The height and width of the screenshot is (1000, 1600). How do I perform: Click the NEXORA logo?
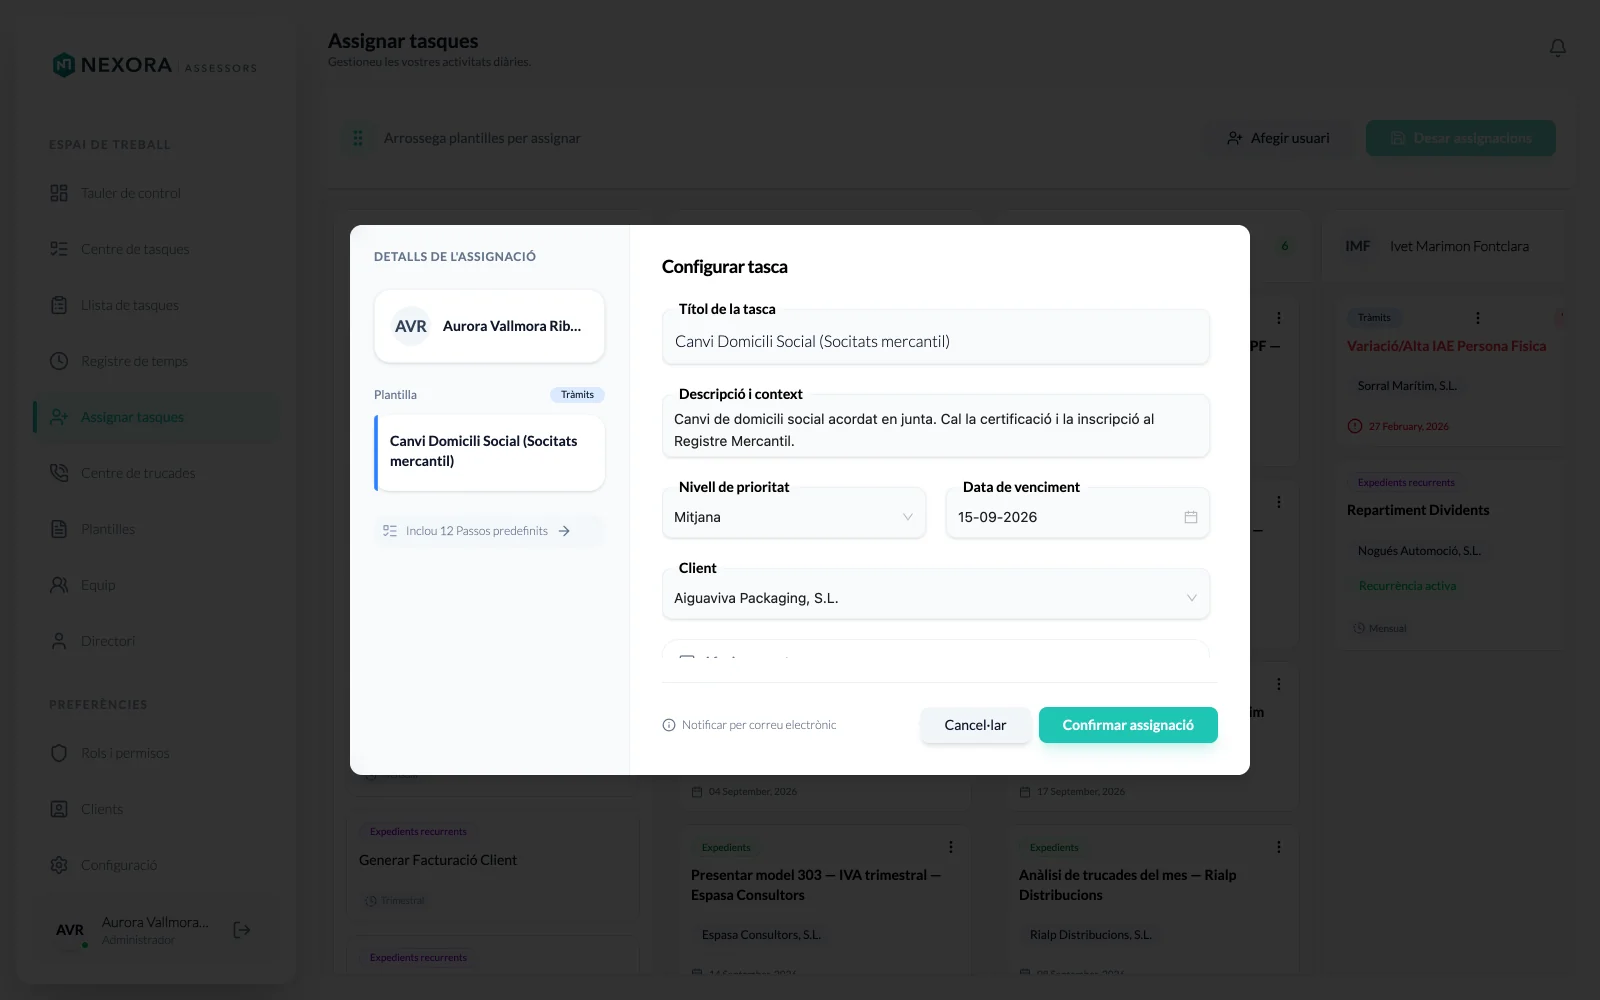155,65
